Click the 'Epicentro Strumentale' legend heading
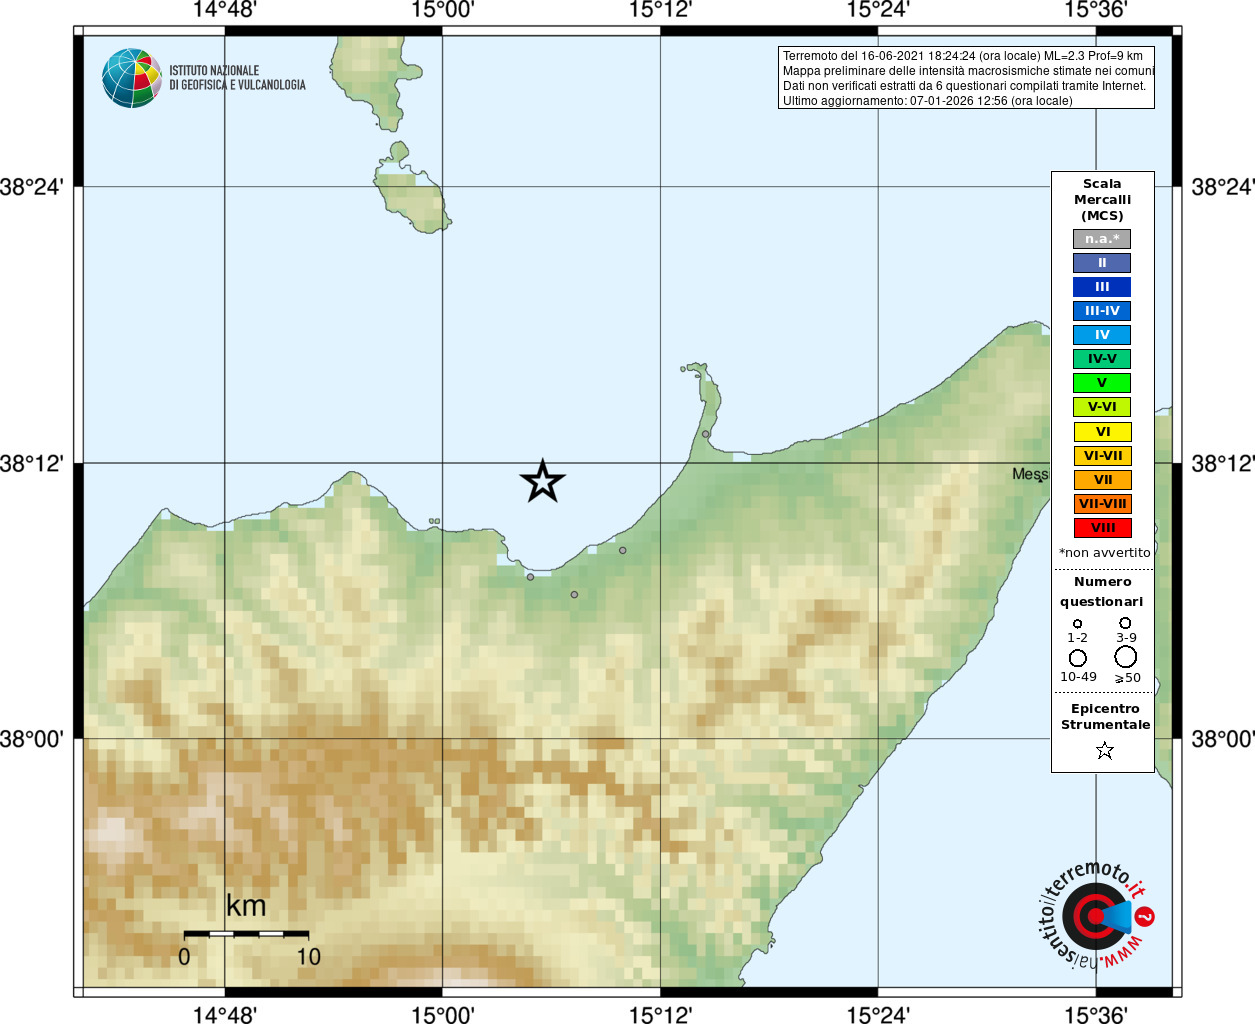 click(x=1105, y=717)
